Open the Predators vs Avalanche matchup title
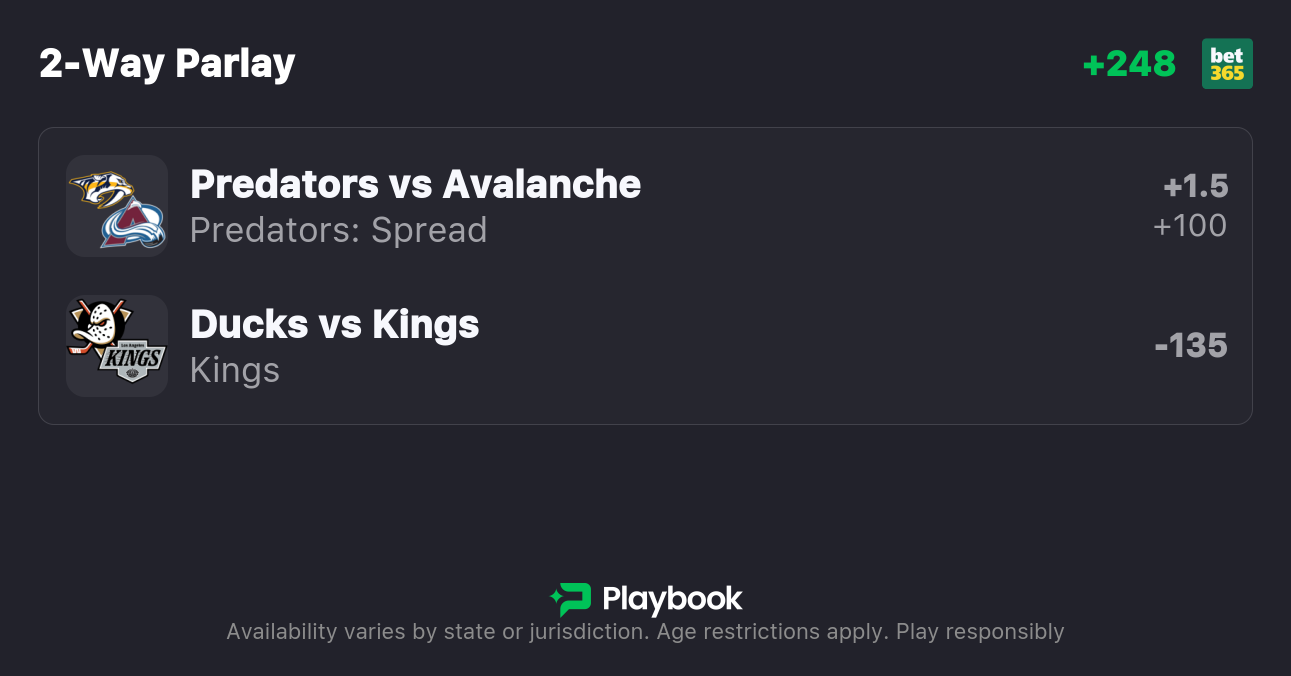The image size is (1291, 676). pyautogui.click(x=415, y=184)
